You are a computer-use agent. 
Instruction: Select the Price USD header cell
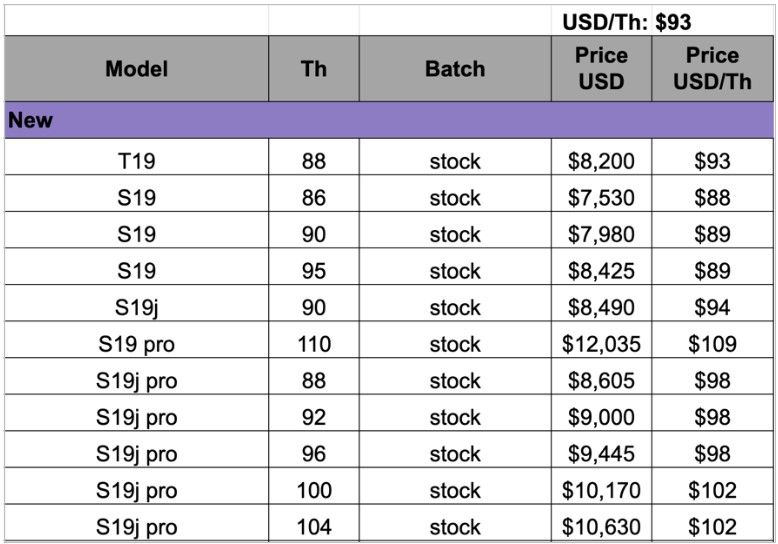click(601, 69)
